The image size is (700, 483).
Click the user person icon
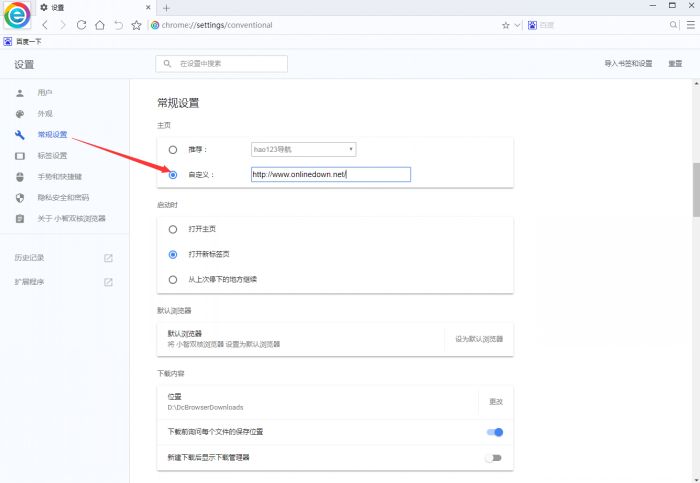pos(20,93)
